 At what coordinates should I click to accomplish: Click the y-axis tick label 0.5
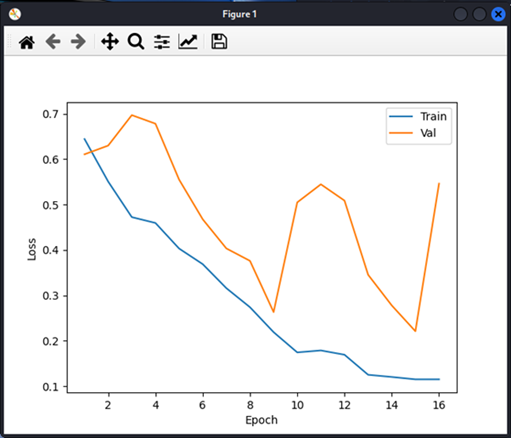[x=50, y=205]
